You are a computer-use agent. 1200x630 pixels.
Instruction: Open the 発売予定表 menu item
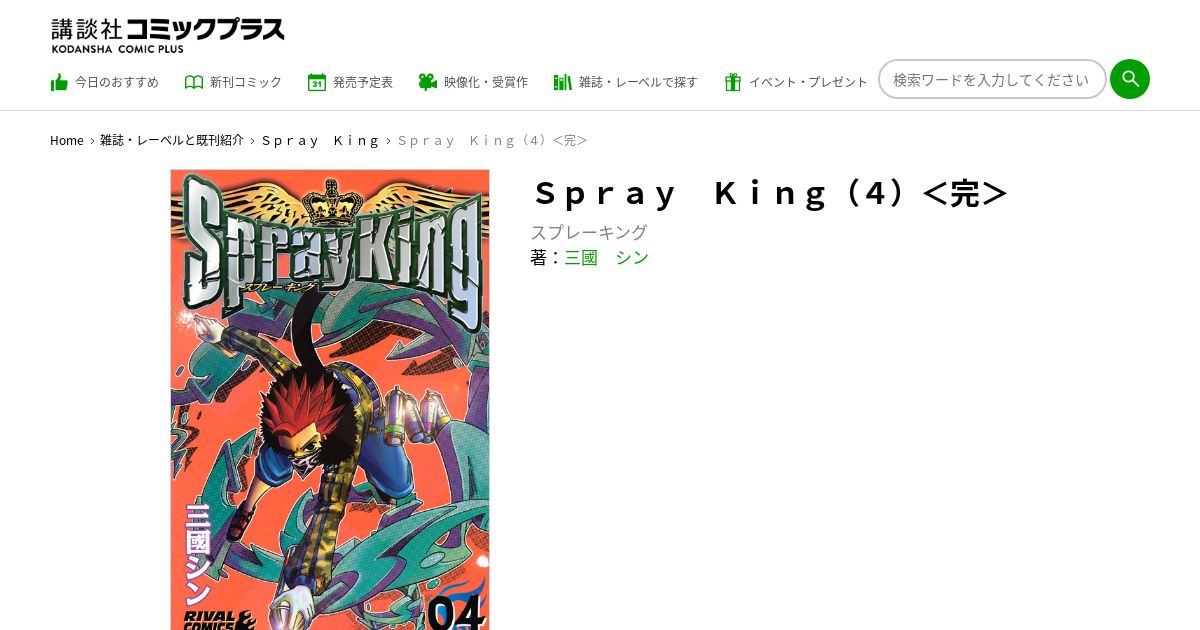point(350,82)
